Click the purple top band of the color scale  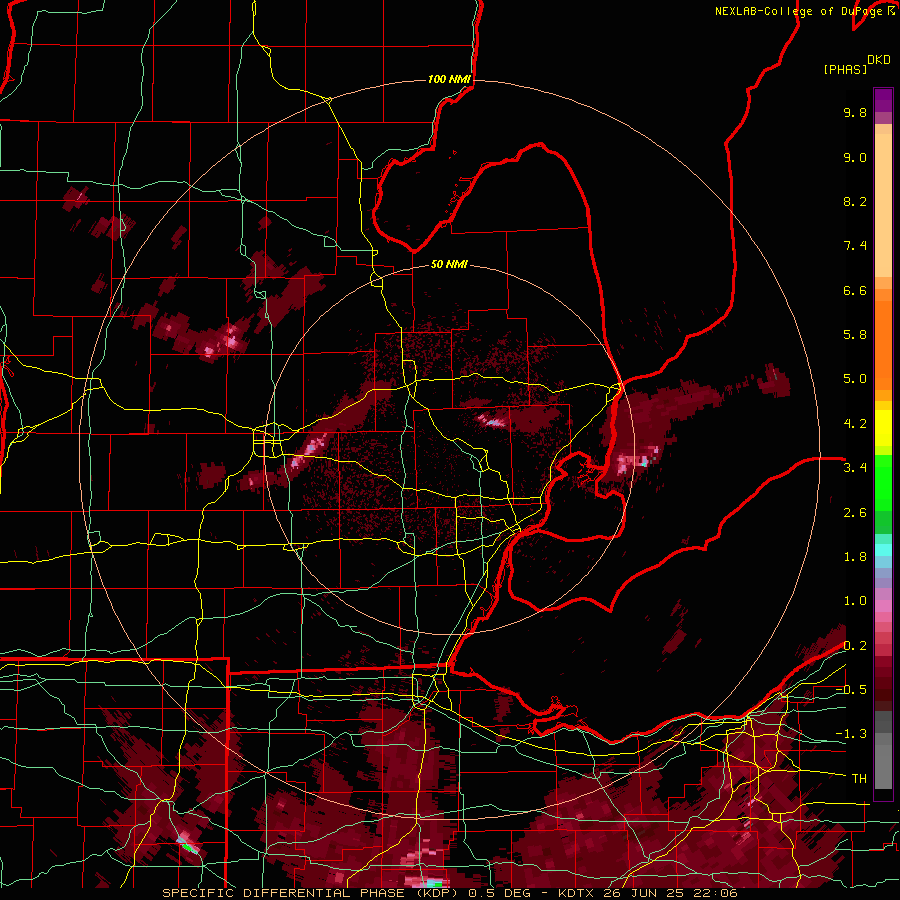(x=883, y=100)
